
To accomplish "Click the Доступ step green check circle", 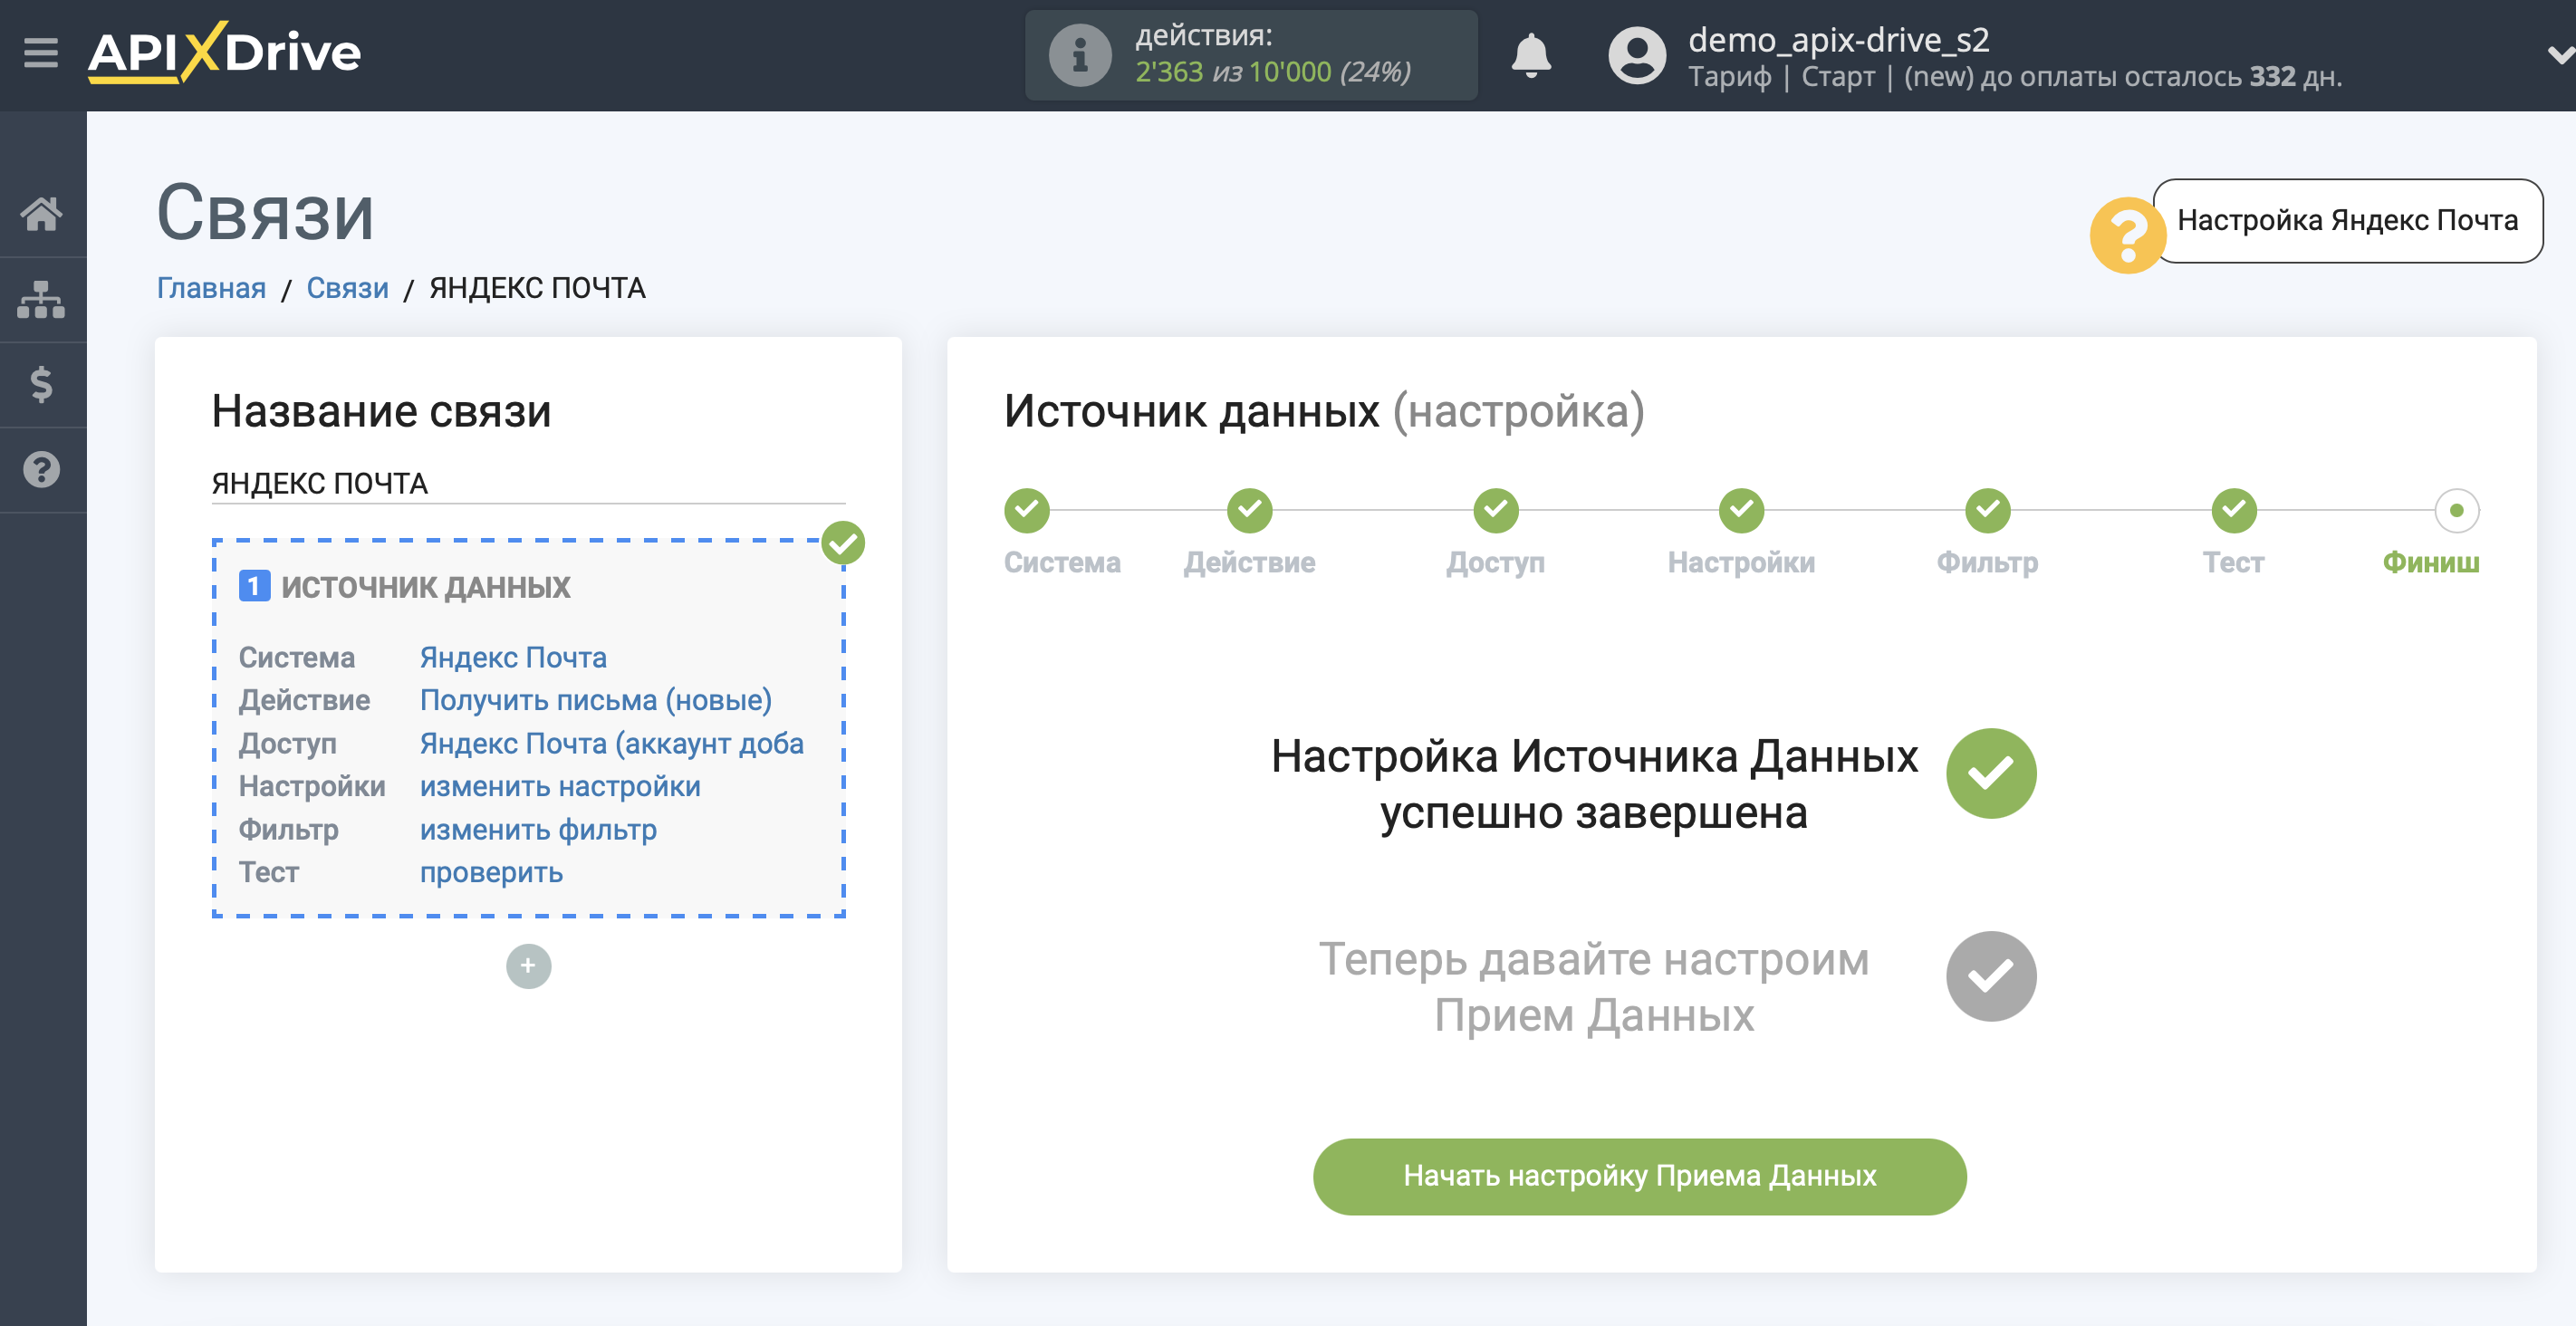I will tap(1495, 510).
